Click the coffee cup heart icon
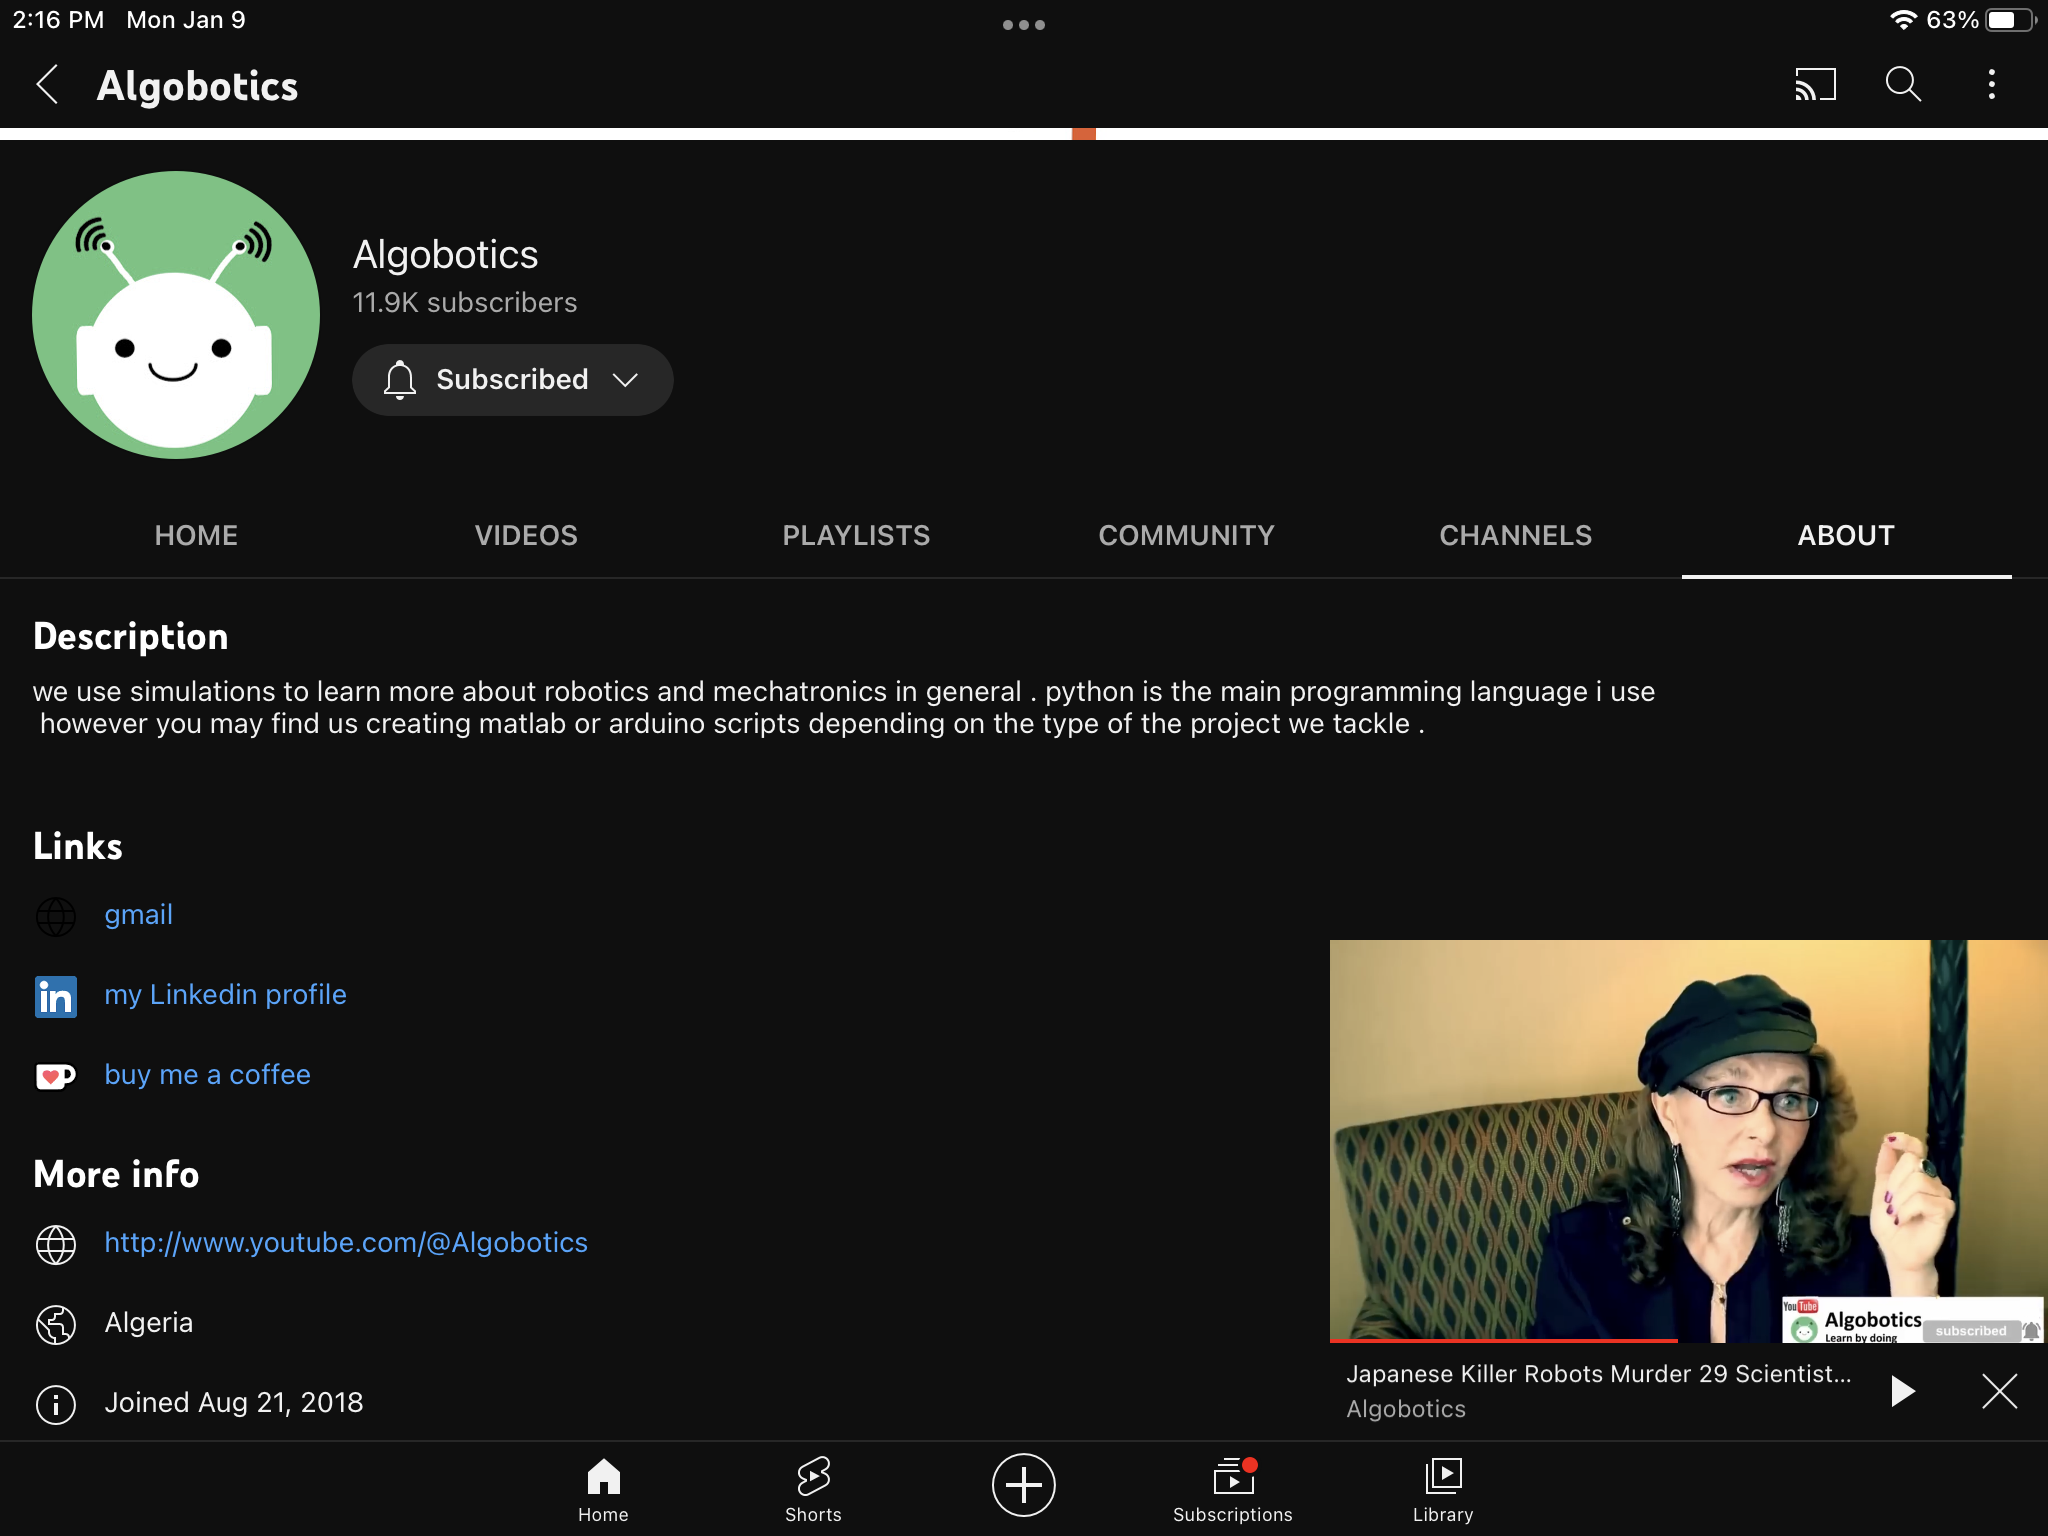This screenshot has height=1536, width=2048. click(x=56, y=1076)
